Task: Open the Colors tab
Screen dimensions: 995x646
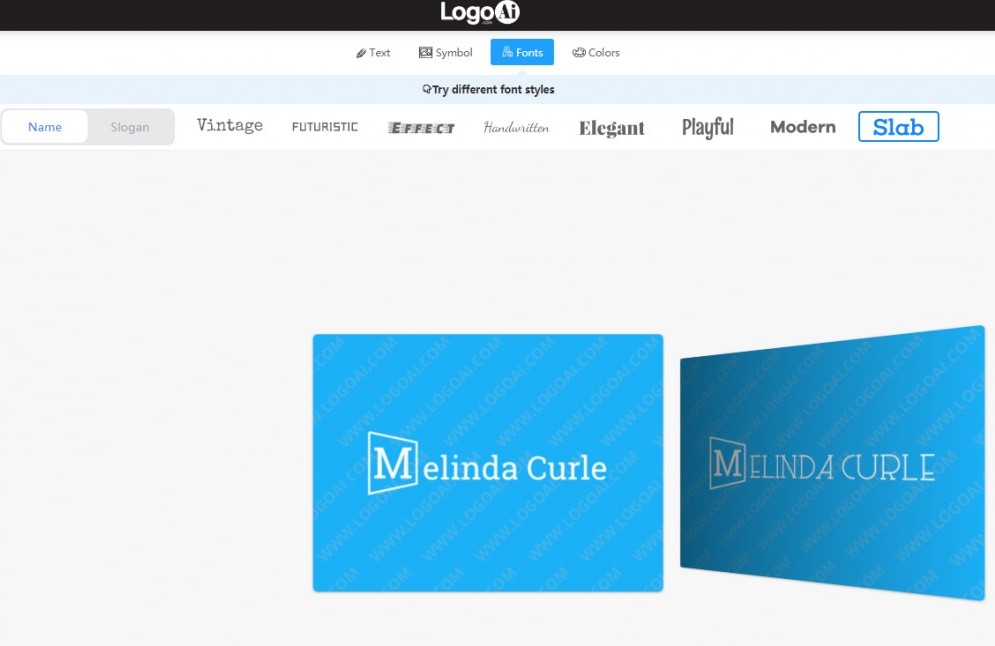Action: [x=596, y=53]
